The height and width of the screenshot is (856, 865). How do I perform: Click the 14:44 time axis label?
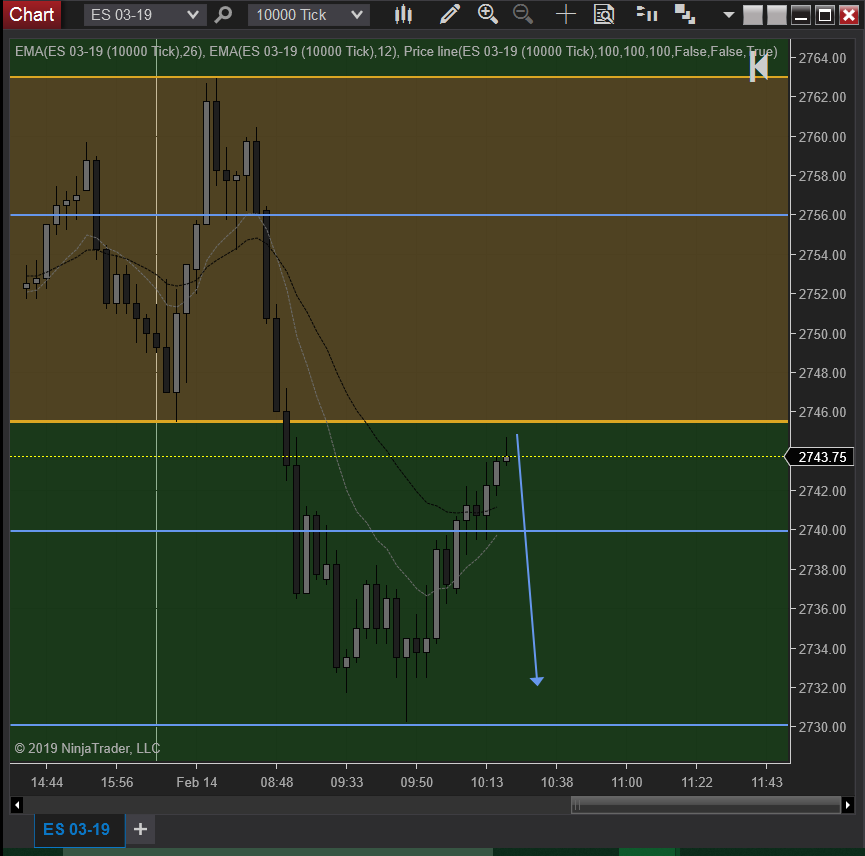pyautogui.click(x=47, y=782)
